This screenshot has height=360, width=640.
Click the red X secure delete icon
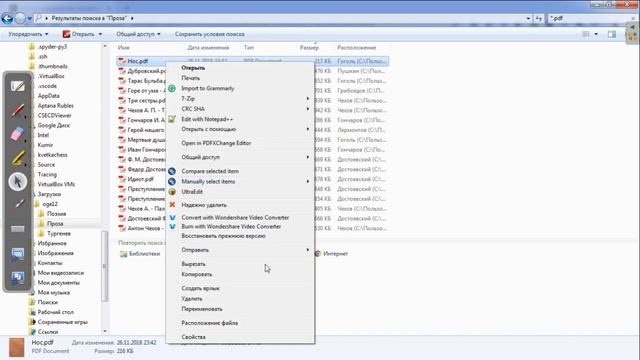pos(172,204)
